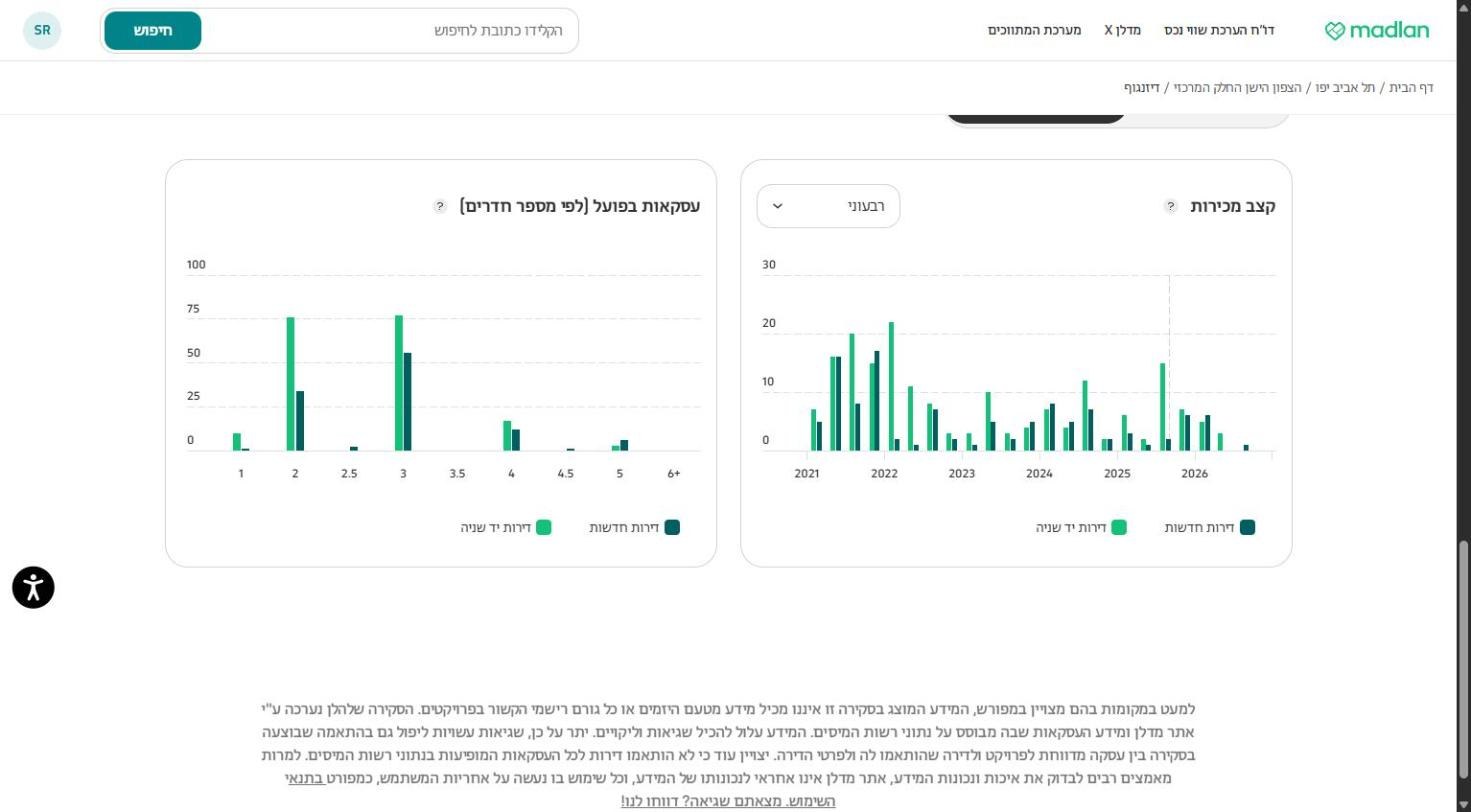Open the הצפון הישן החלק המרכזי breadcrumb
Image resolution: width=1471 pixels, height=812 pixels.
point(1238,88)
